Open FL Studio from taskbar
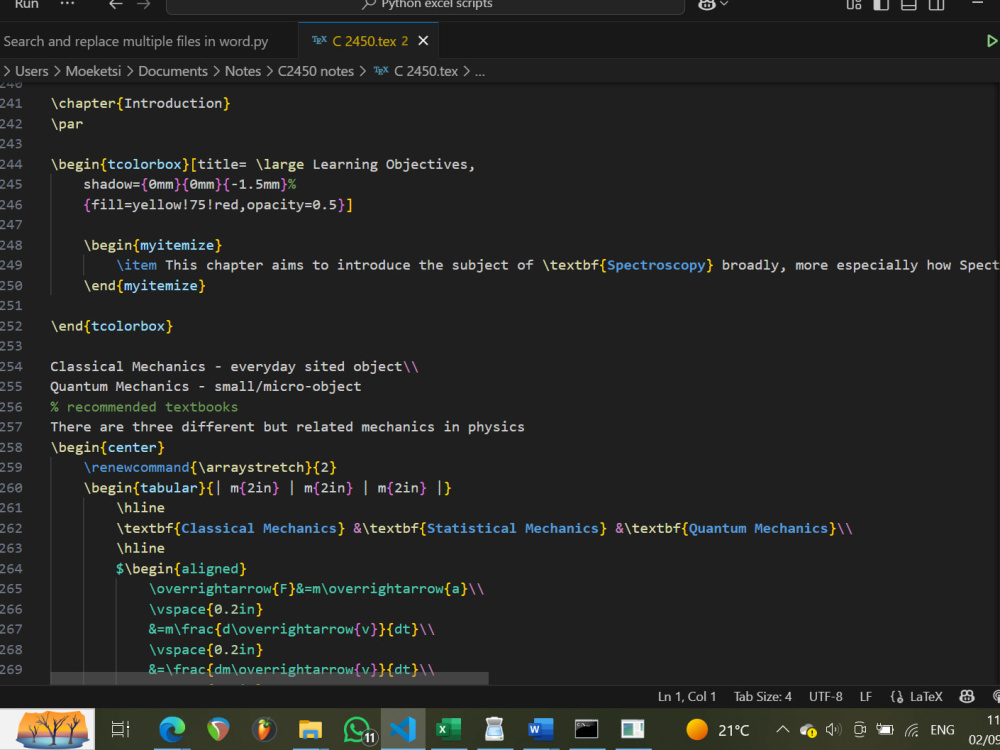 click(264, 729)
